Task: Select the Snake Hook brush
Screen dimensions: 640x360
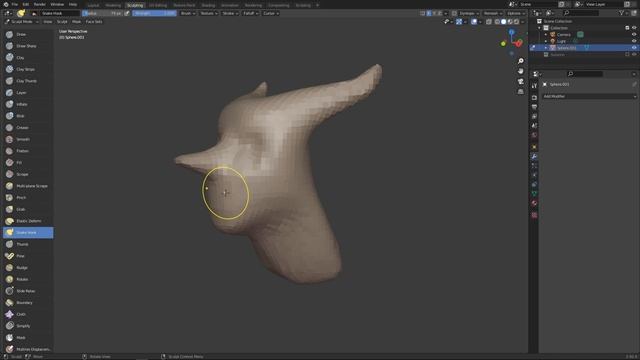Action: pyautogui.click(x=28, y=233)
